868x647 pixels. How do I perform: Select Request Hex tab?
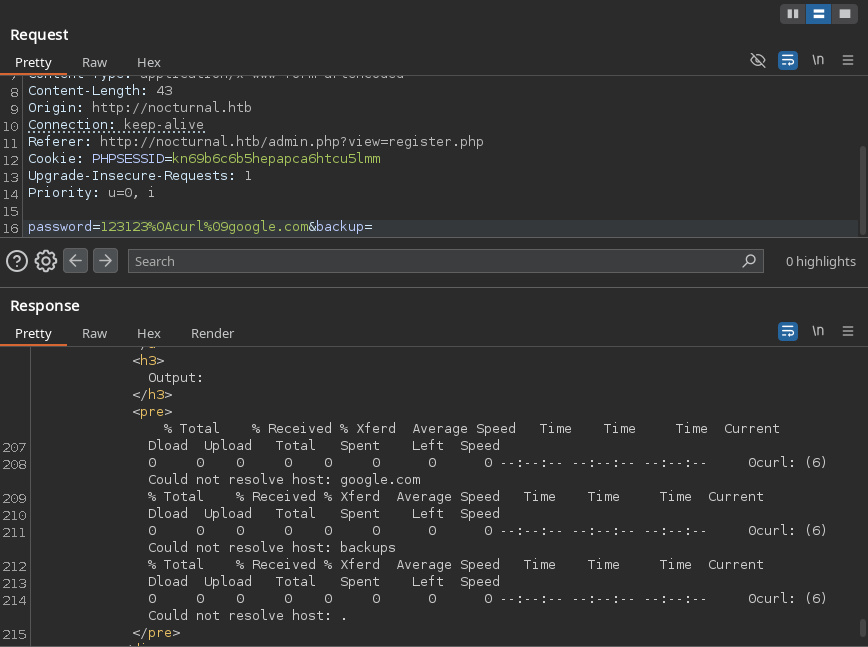pos(149,63)
